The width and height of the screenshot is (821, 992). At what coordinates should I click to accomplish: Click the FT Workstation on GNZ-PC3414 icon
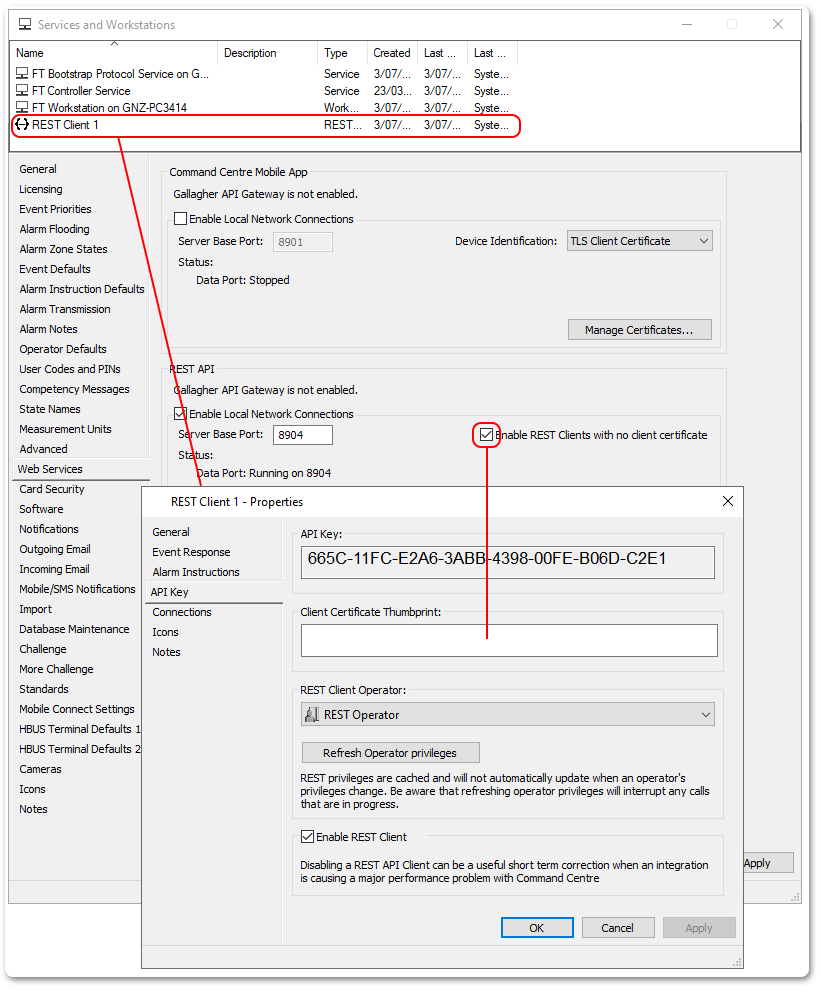[x=22, y=108]
